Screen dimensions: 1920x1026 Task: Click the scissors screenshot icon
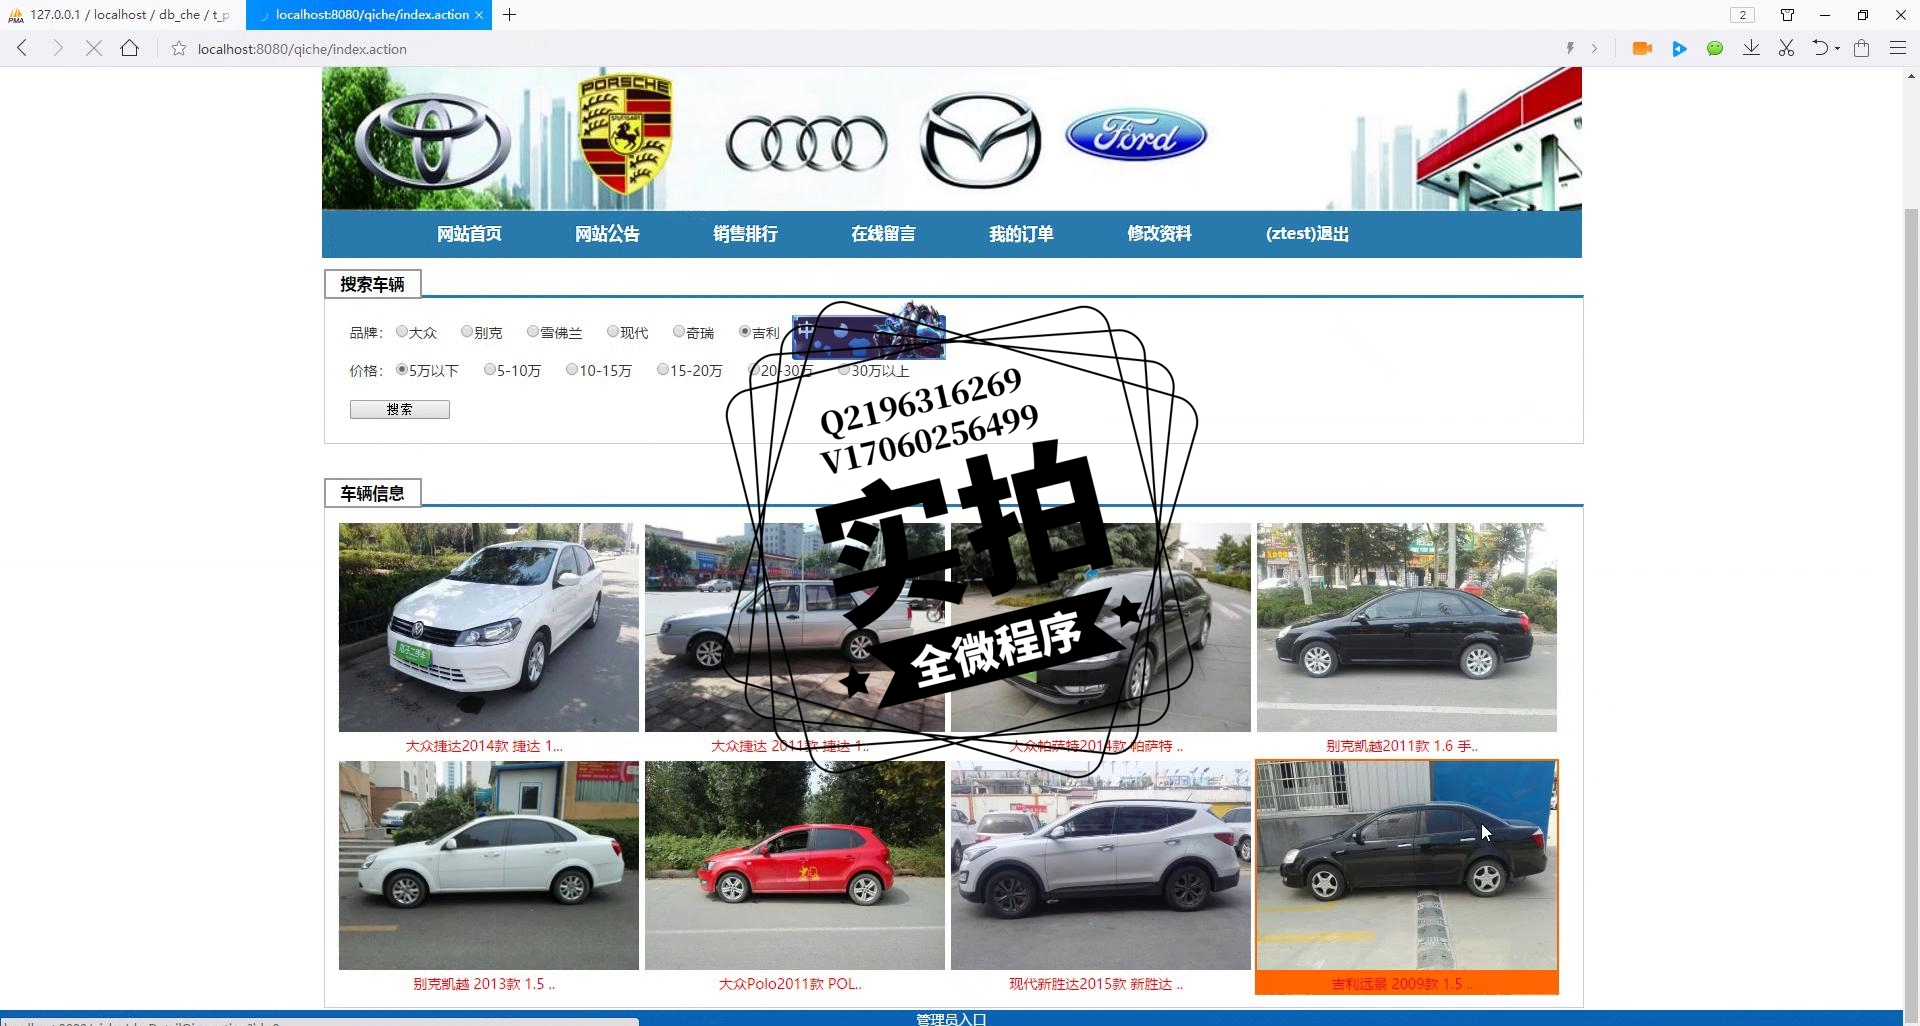coord(1786,48)
